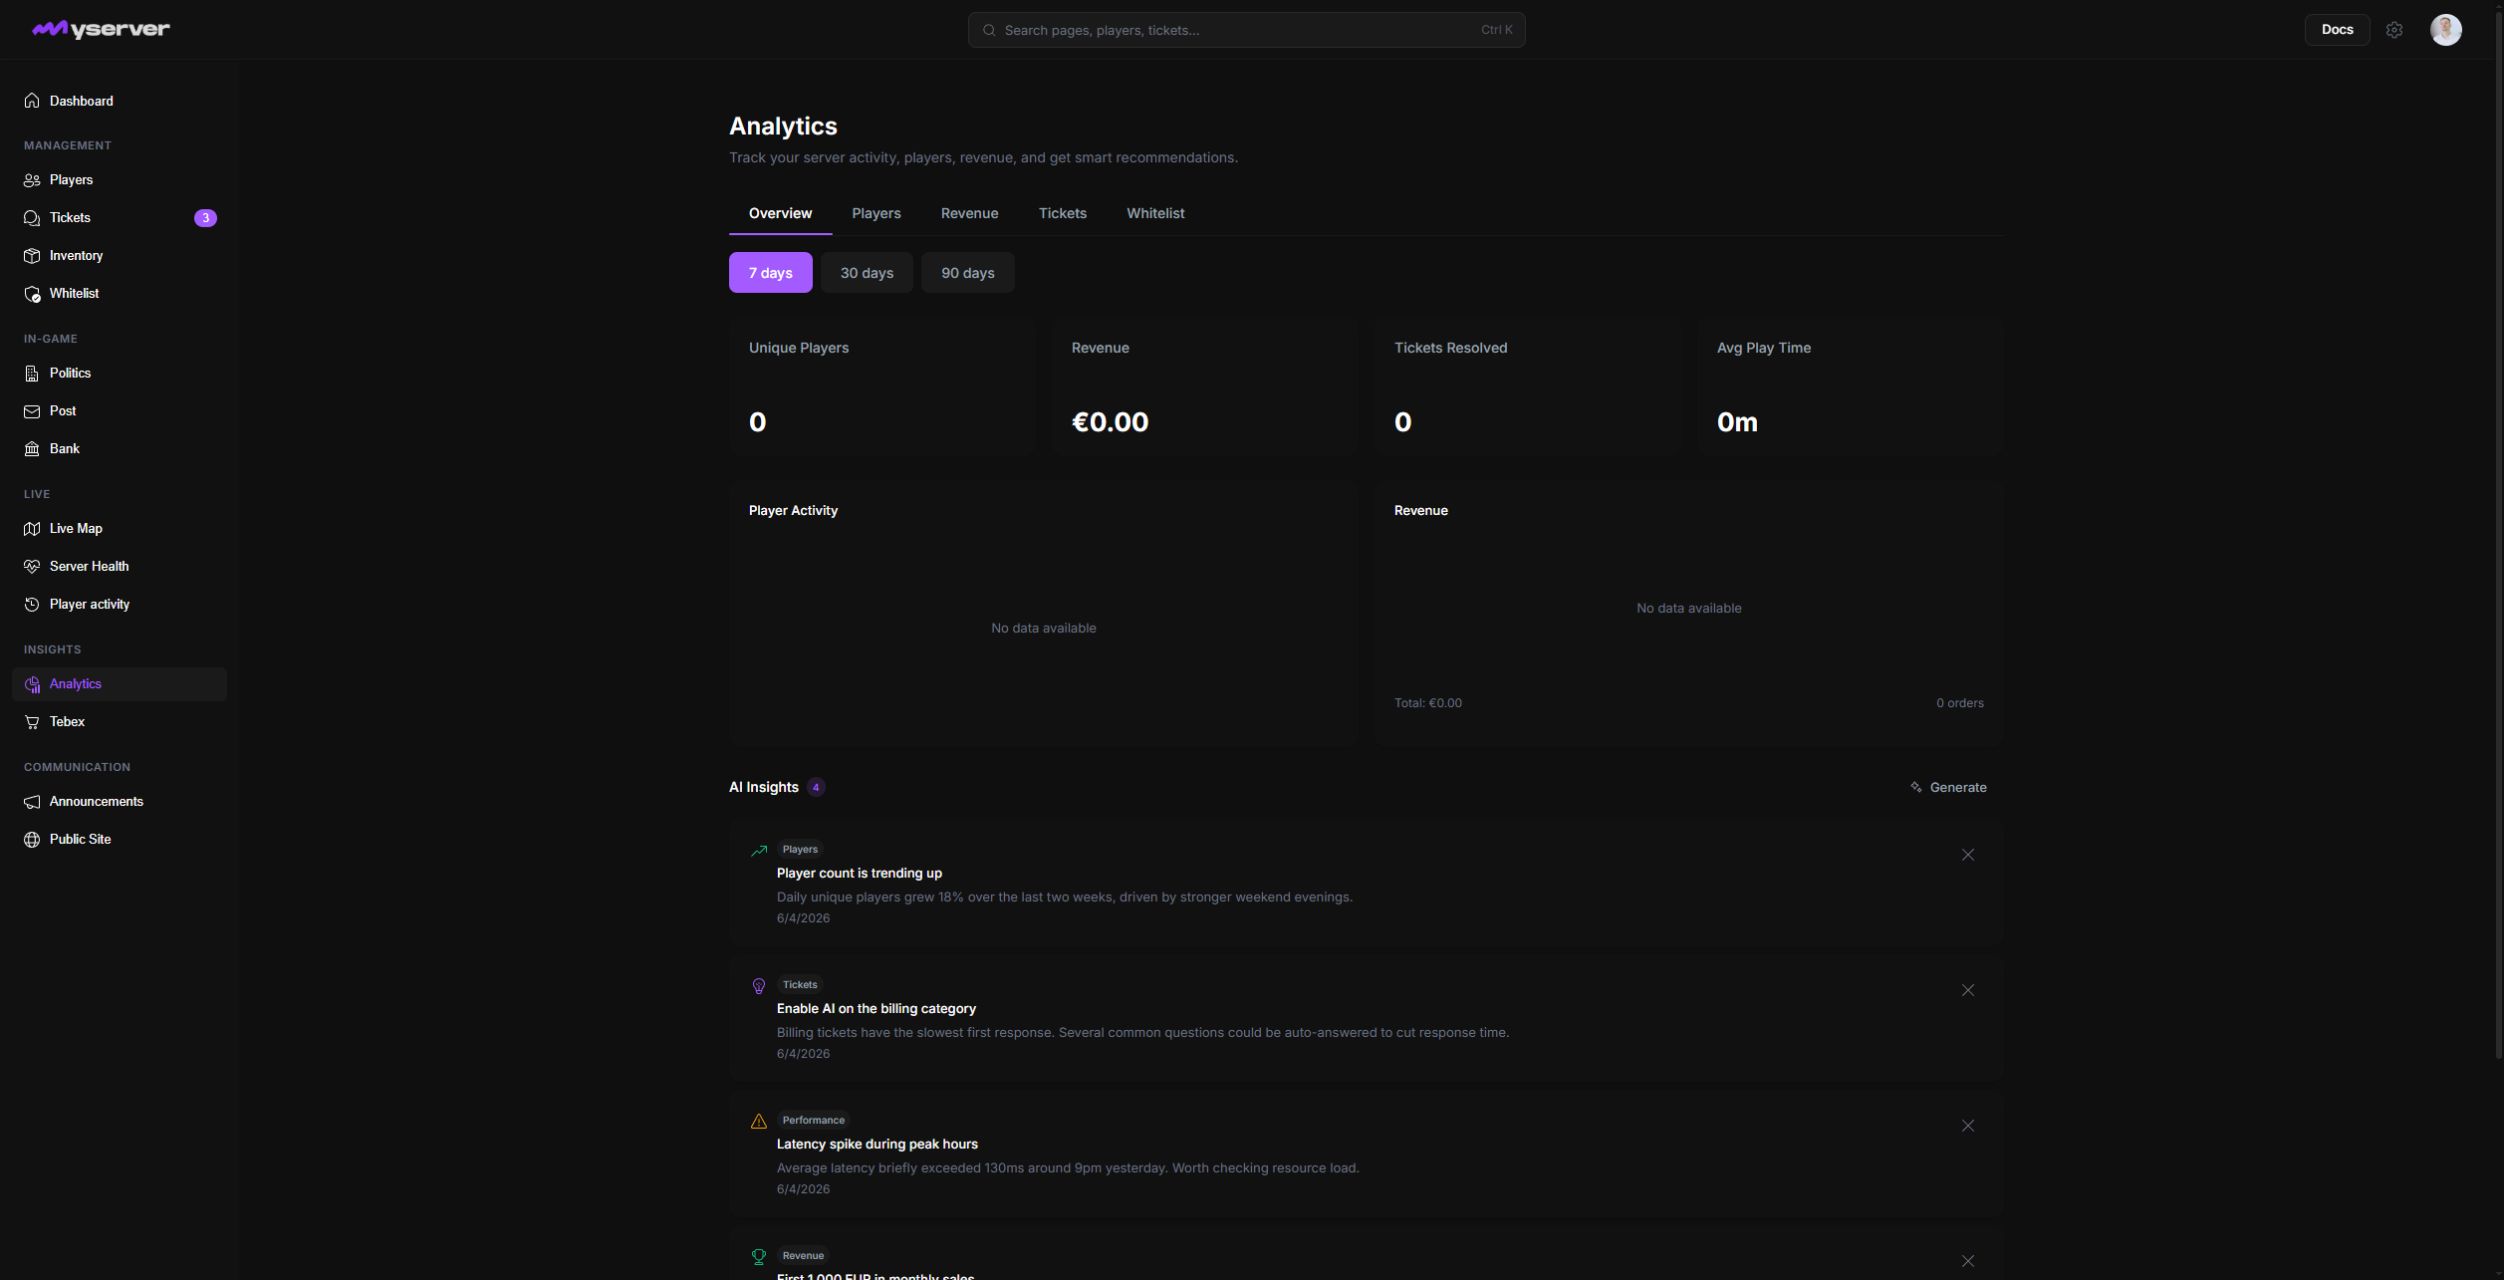Open the user avatar menu

[2446, 30]
